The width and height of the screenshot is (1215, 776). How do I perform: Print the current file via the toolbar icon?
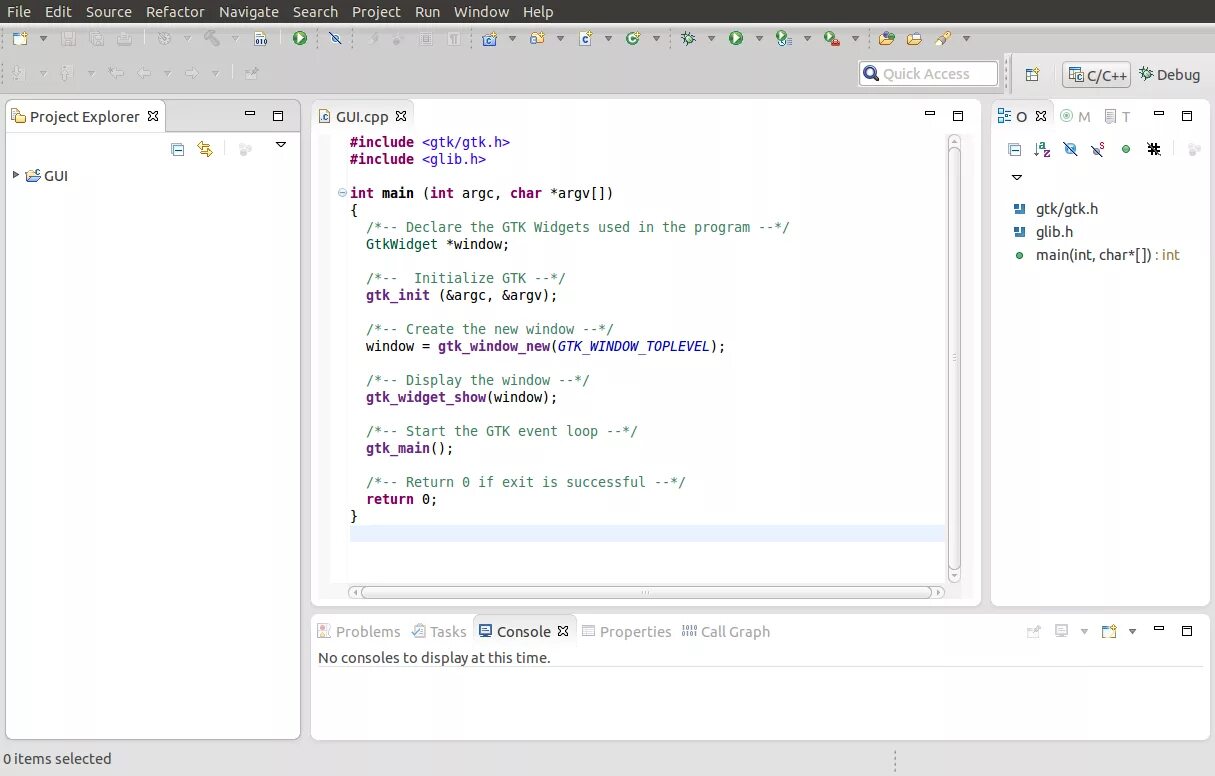pos(122,40)
